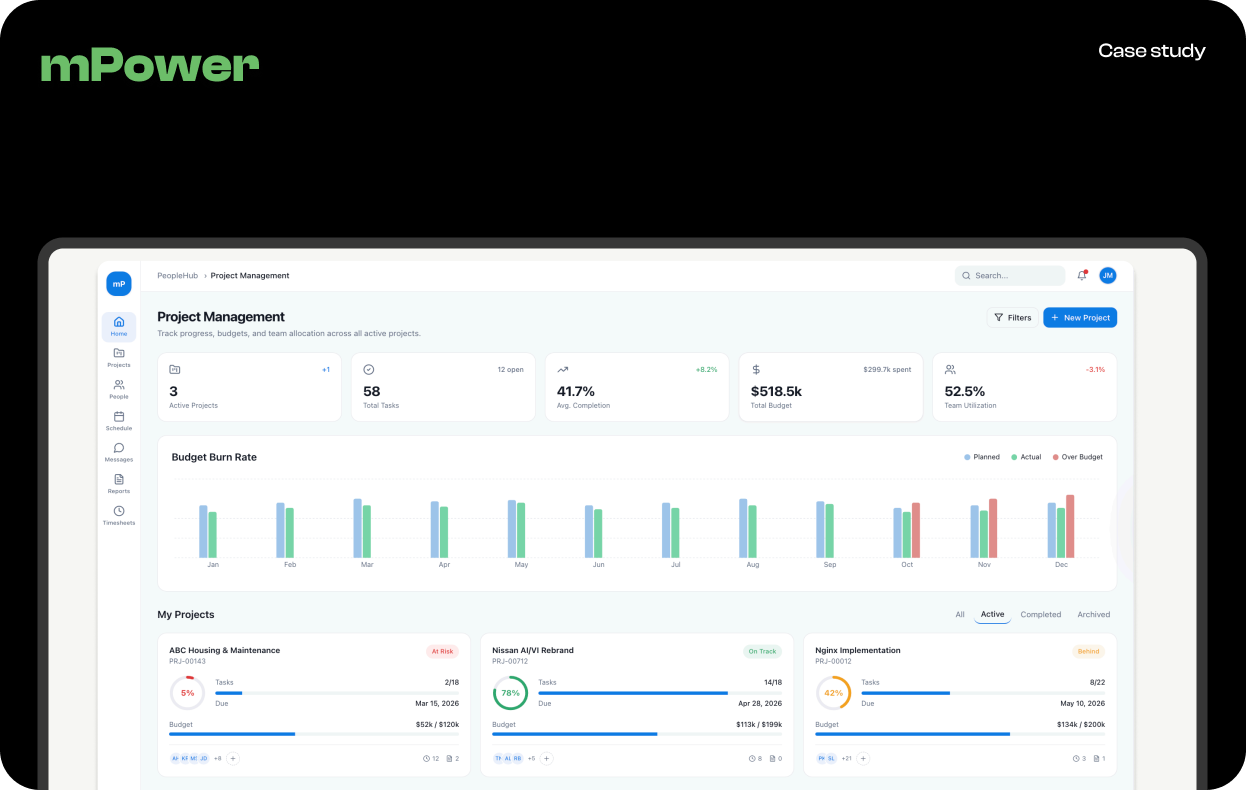Open the Reports sidebar icon
Screen dimensions: 1246x790
[119, 483]
